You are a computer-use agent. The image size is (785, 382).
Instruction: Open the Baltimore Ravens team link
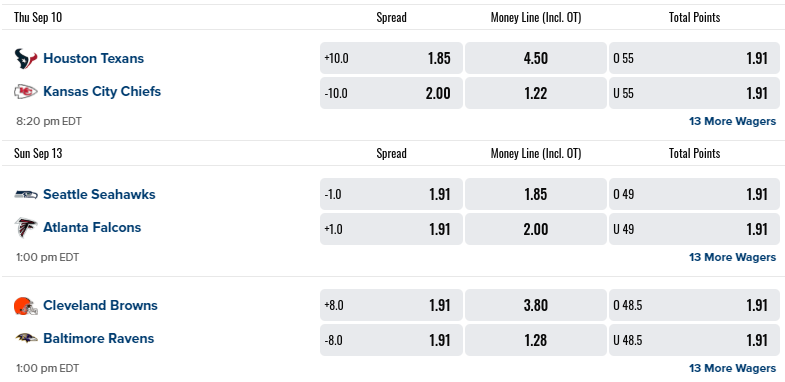pyautogui.click(x=99, y=338)
